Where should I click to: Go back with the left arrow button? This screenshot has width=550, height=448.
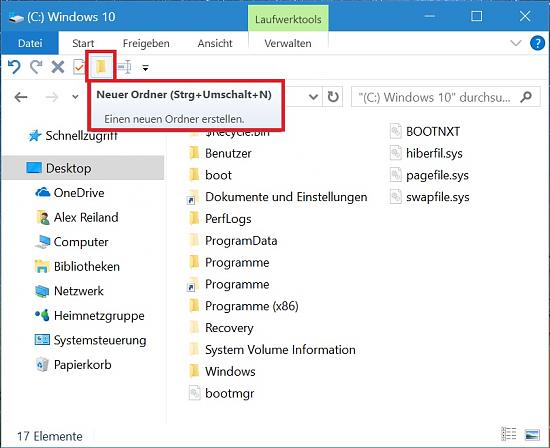tap(21, 97)
